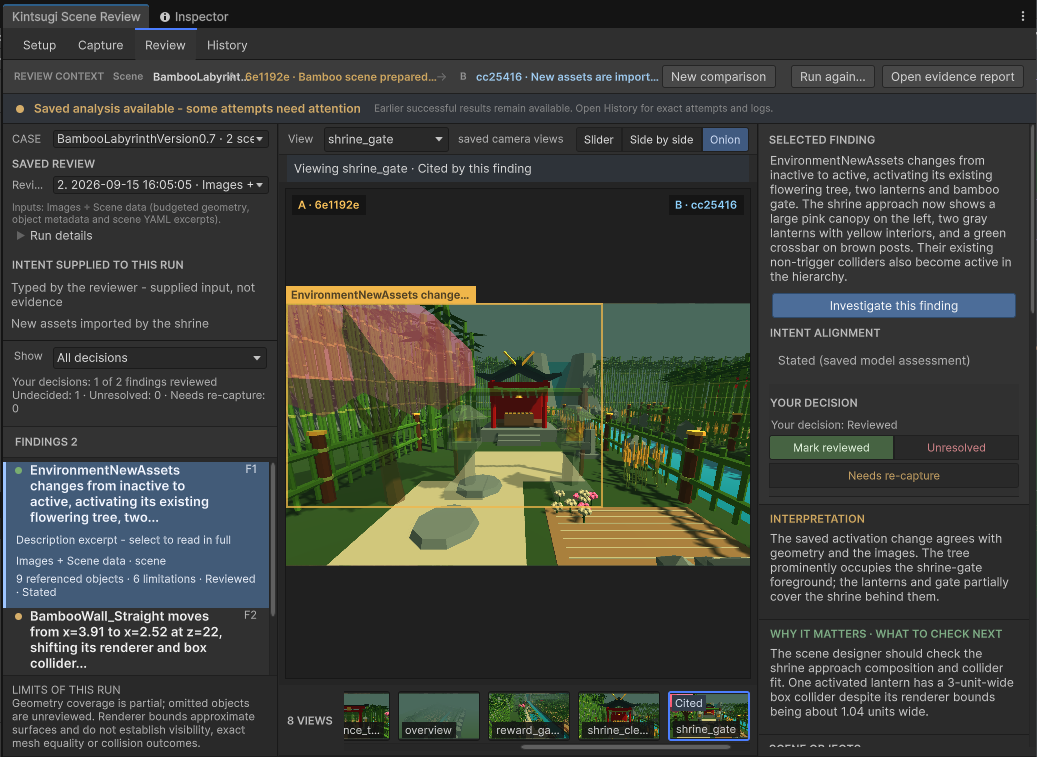This screenshot has width=1037, height=757.
Task: Click the 'Description excerpt - select to read in full' line
Action: (x=123, y=540)
